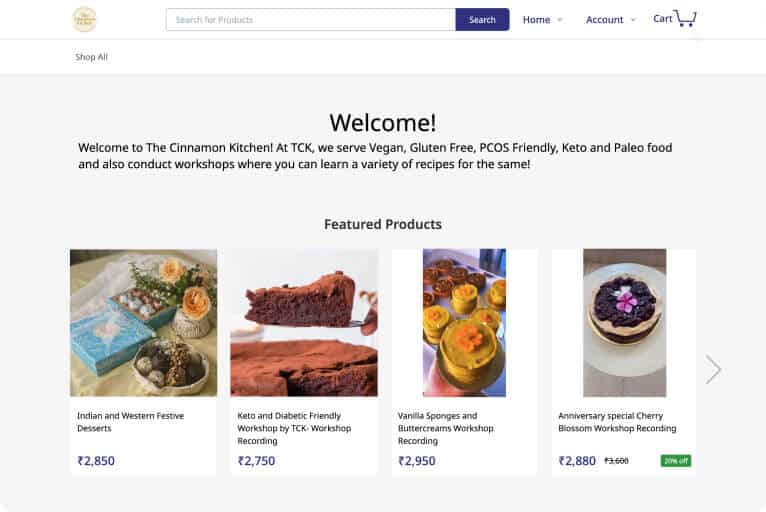Click the 20% off green badge

pyautogui.click(x=675, y=461)
